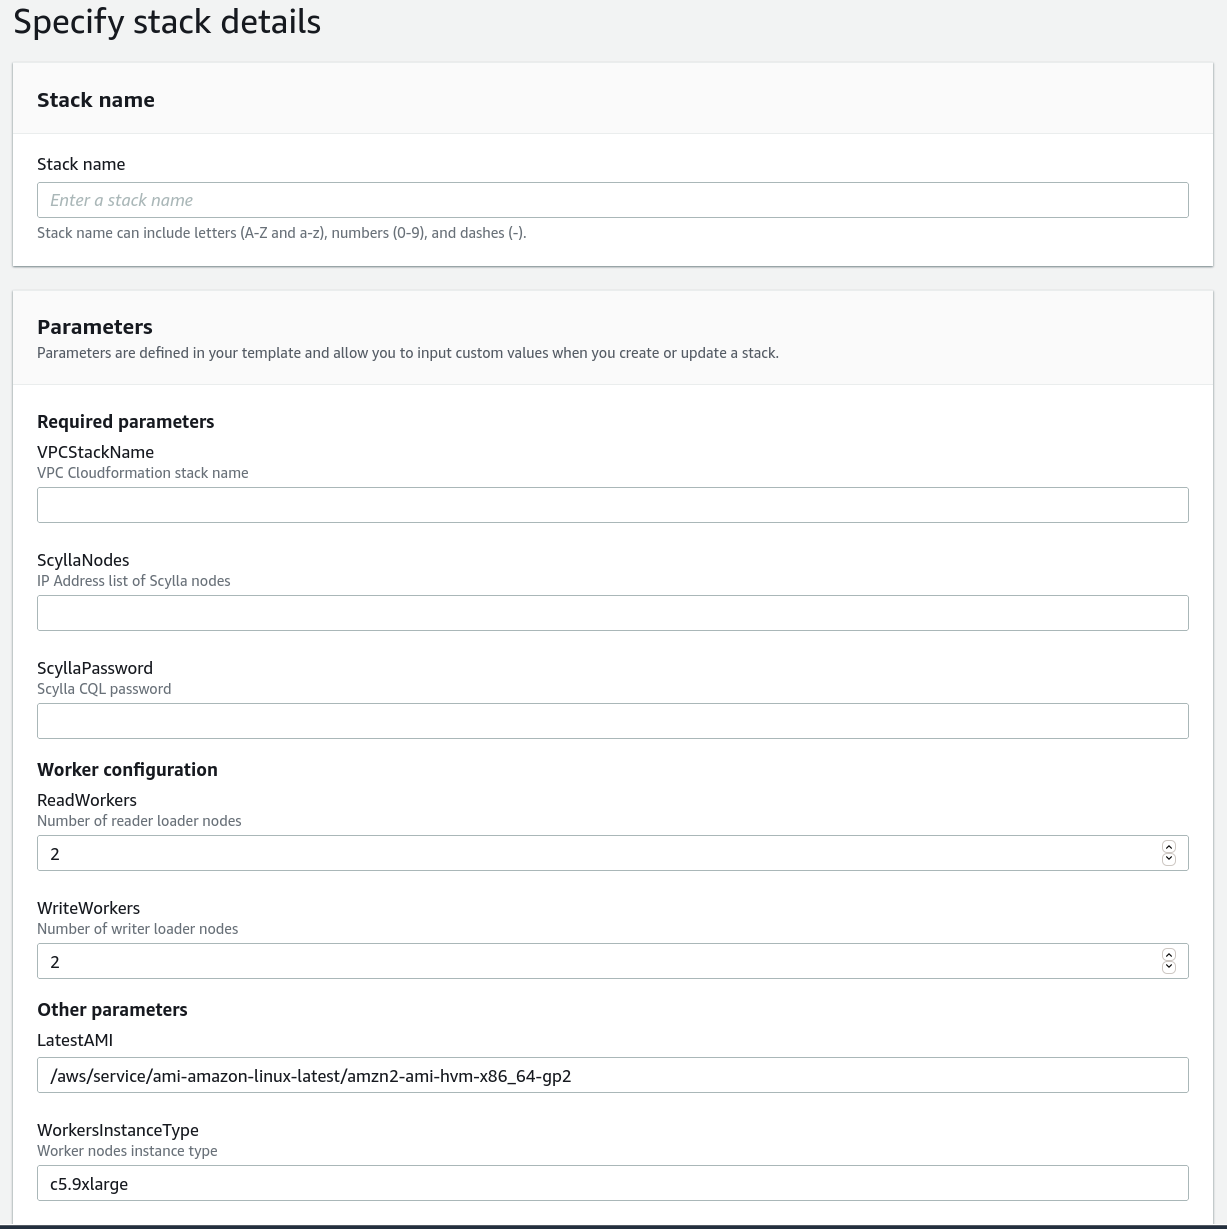
Task: Focus the Stack name input field
Action: [612, 200]
